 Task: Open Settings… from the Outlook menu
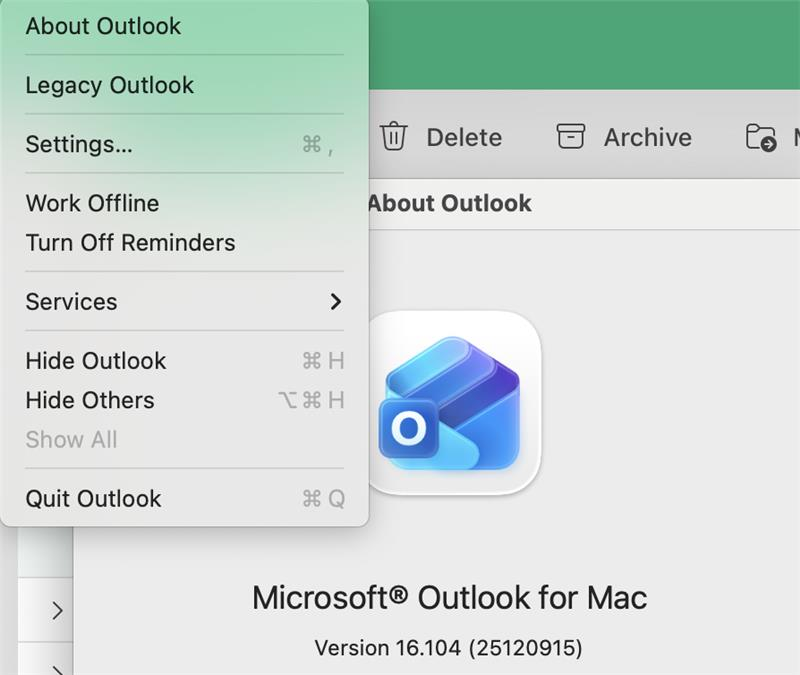[184, 144]
